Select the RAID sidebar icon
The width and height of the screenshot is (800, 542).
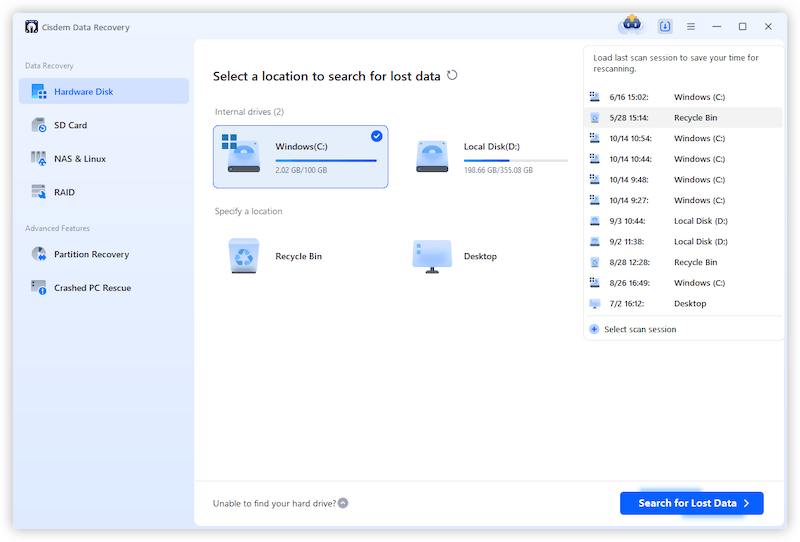[39, 192]
